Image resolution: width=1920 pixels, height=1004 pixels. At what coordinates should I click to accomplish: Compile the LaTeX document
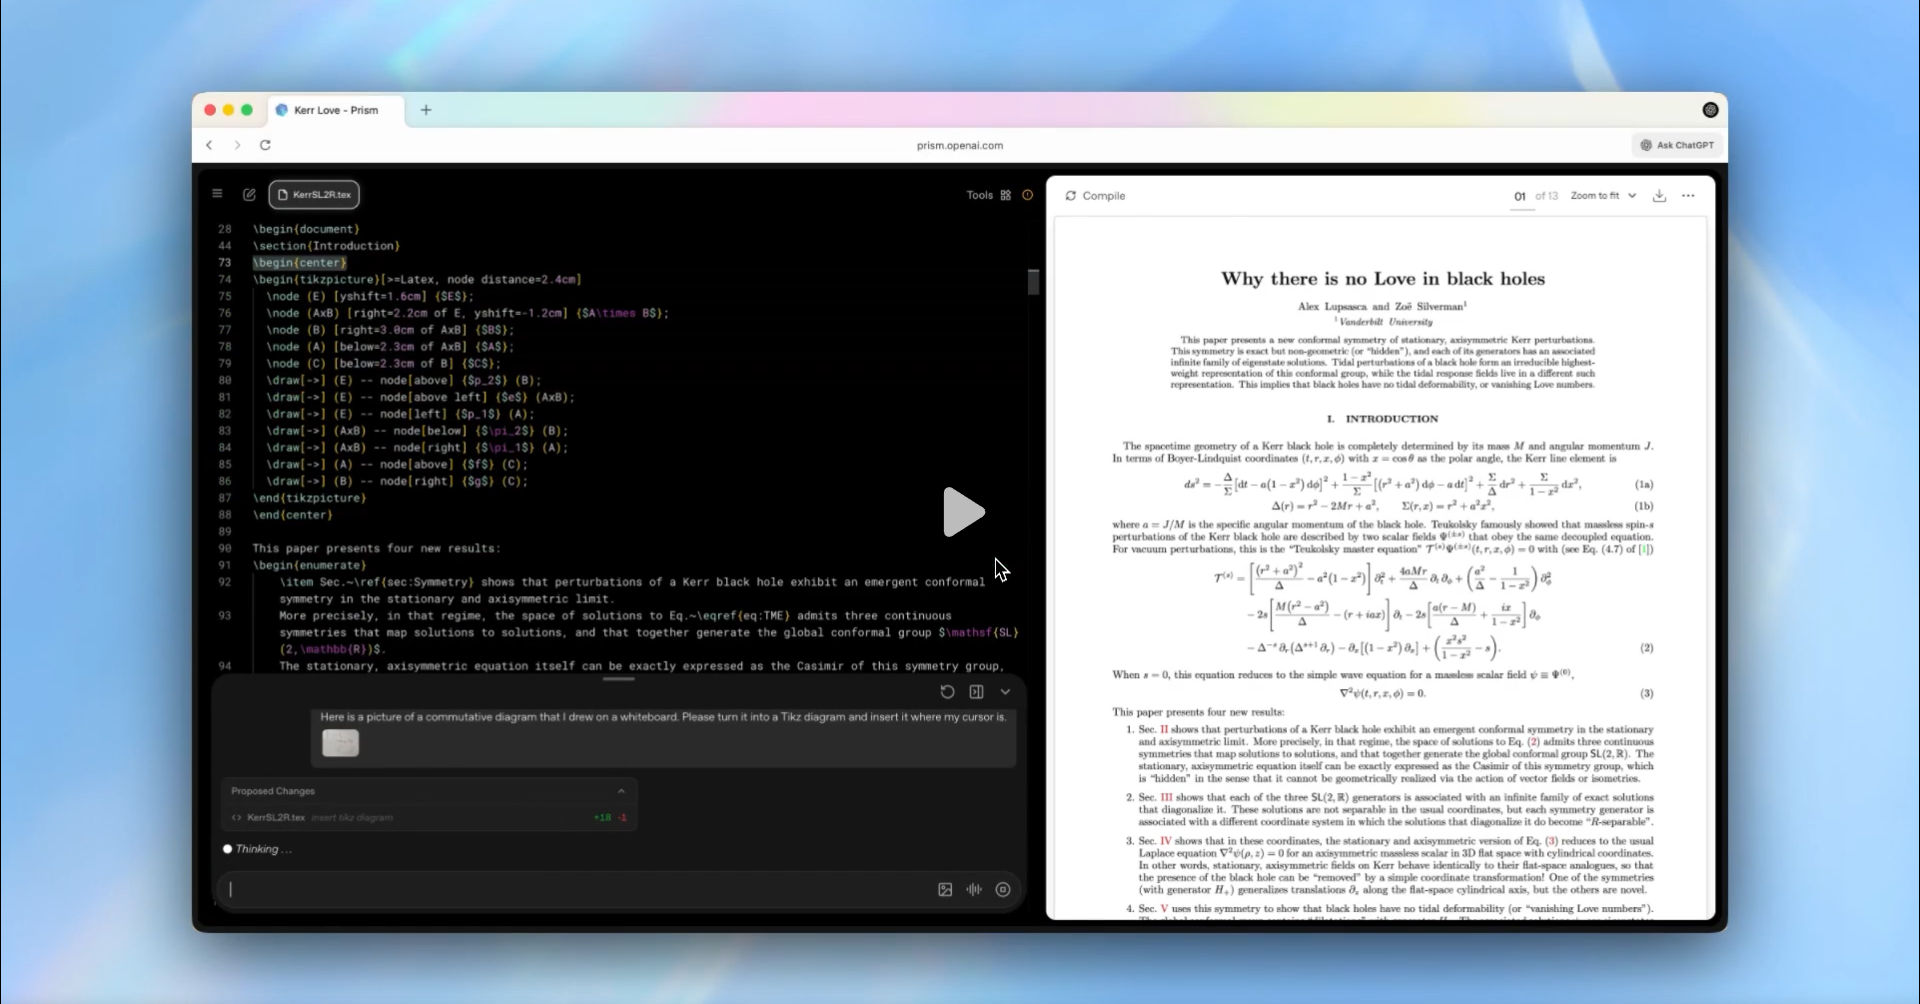tap(1095, 196)
